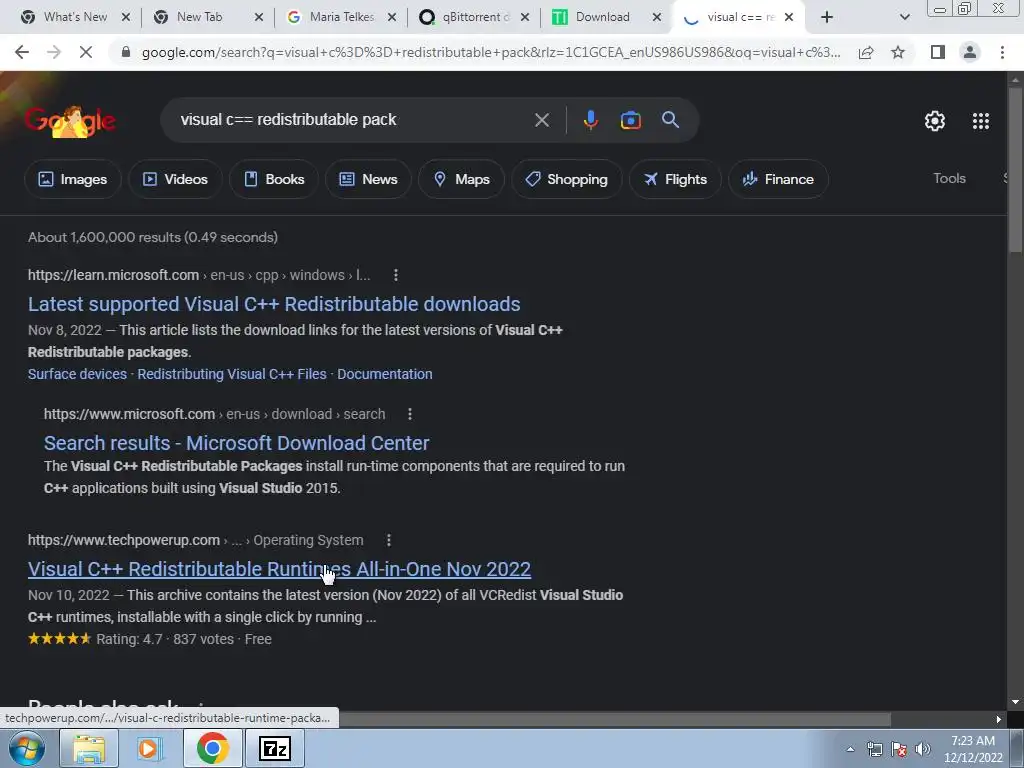Open Google apps grid
The image size is (1024, 768).
[x=980, y=121]
